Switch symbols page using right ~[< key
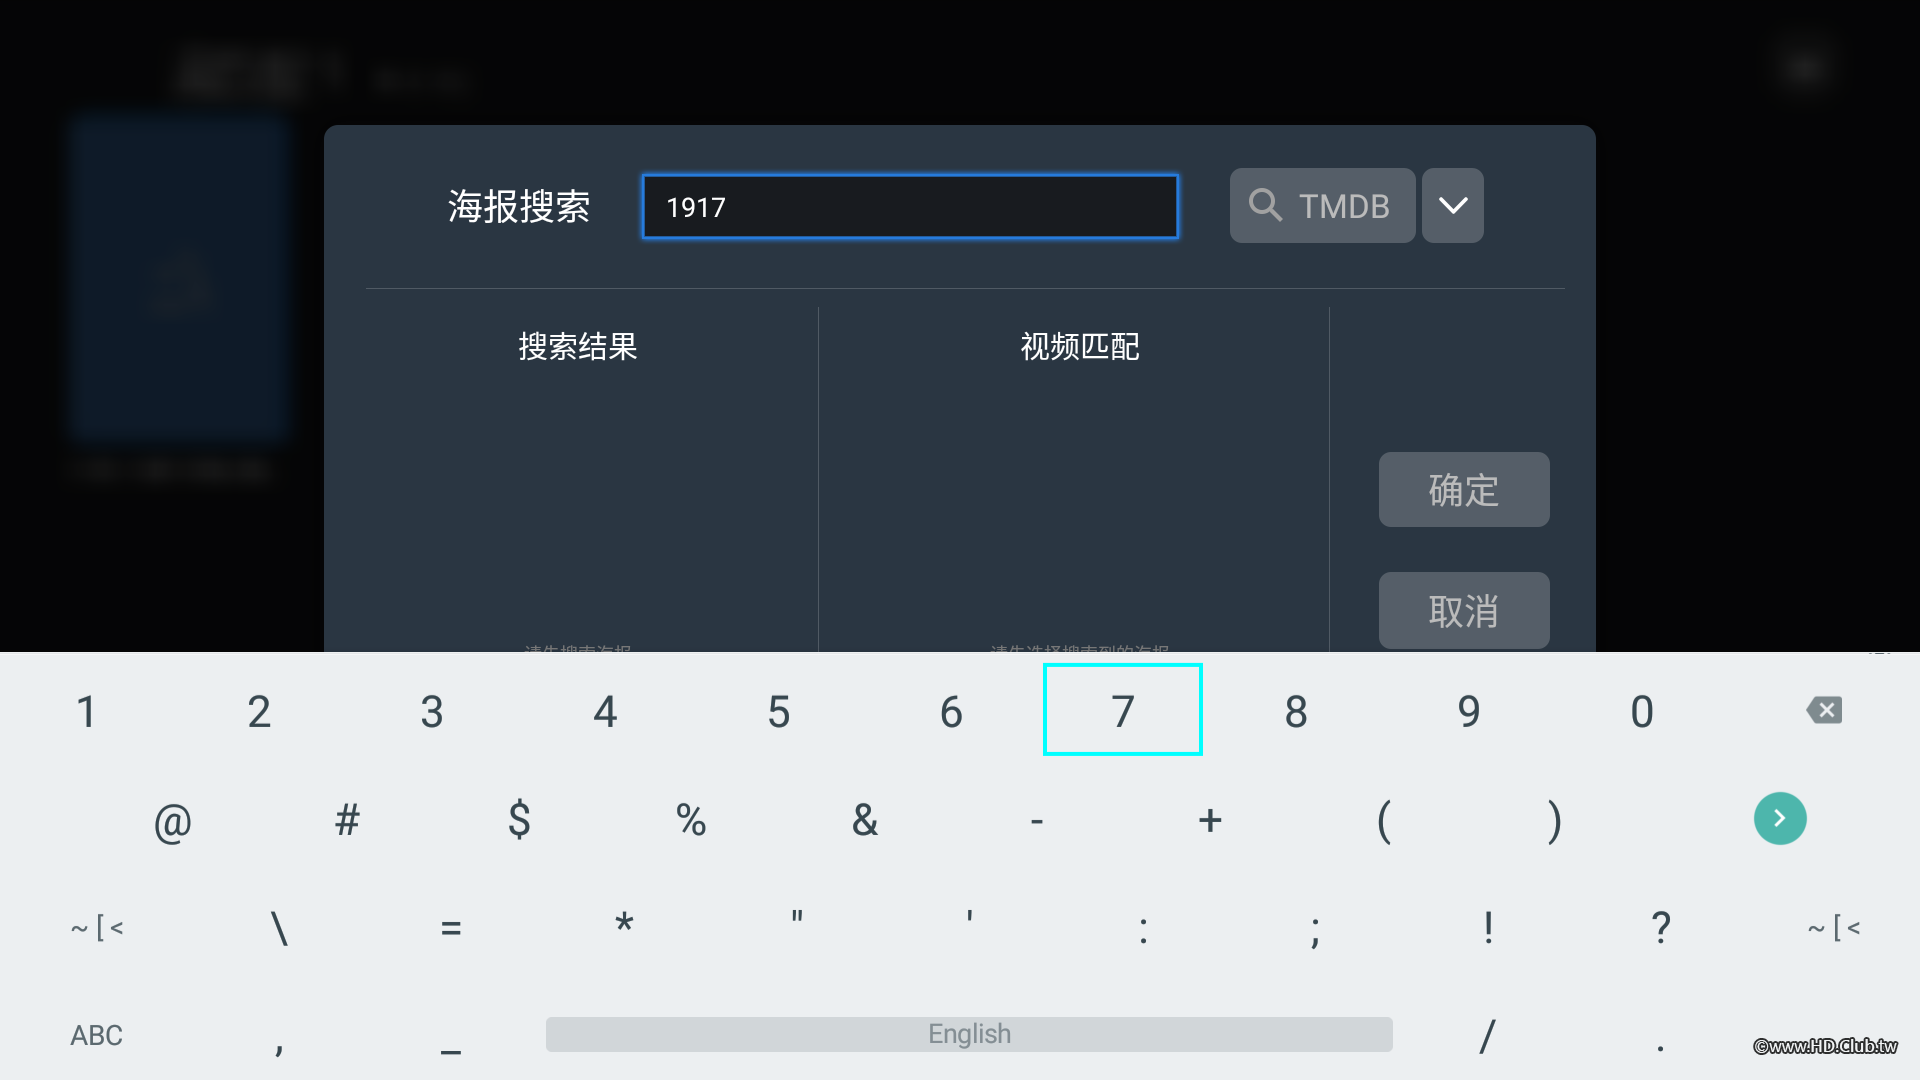 click(1834, 928)
